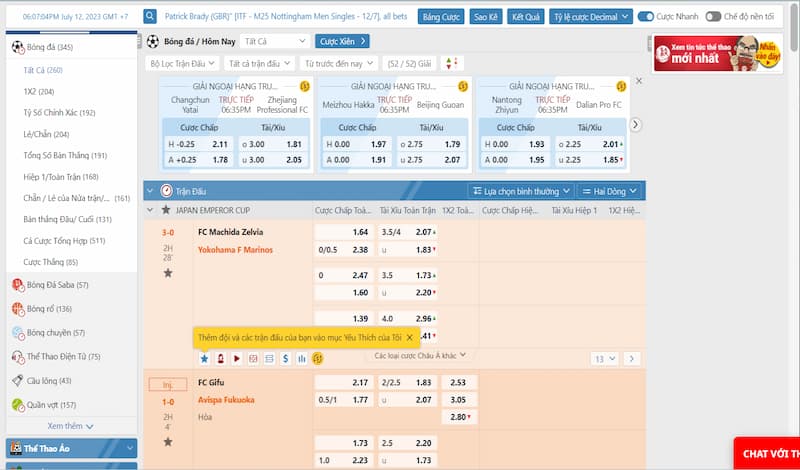800x470 pixels.
Task: Toggle the Chế độ nền tối dark mode
Action: pos(712,17)
